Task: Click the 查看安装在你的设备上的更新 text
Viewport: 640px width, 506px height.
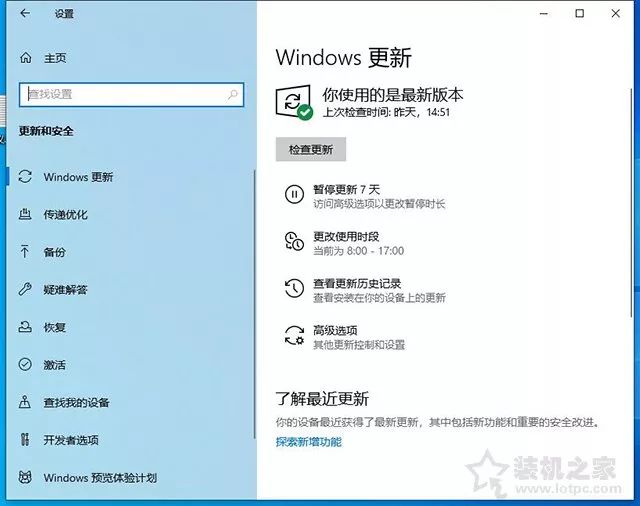Action: 379,298
